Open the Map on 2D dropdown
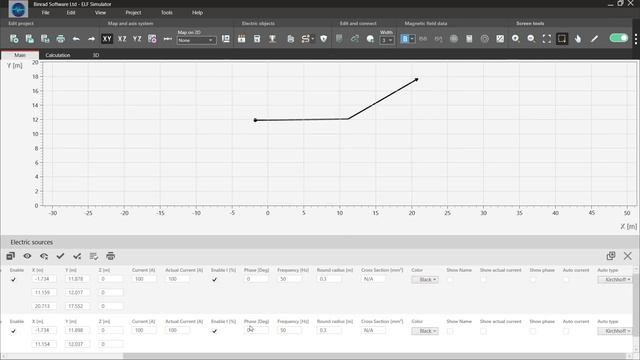Screen dimensions: 640x360 click(x=196, y=40)
